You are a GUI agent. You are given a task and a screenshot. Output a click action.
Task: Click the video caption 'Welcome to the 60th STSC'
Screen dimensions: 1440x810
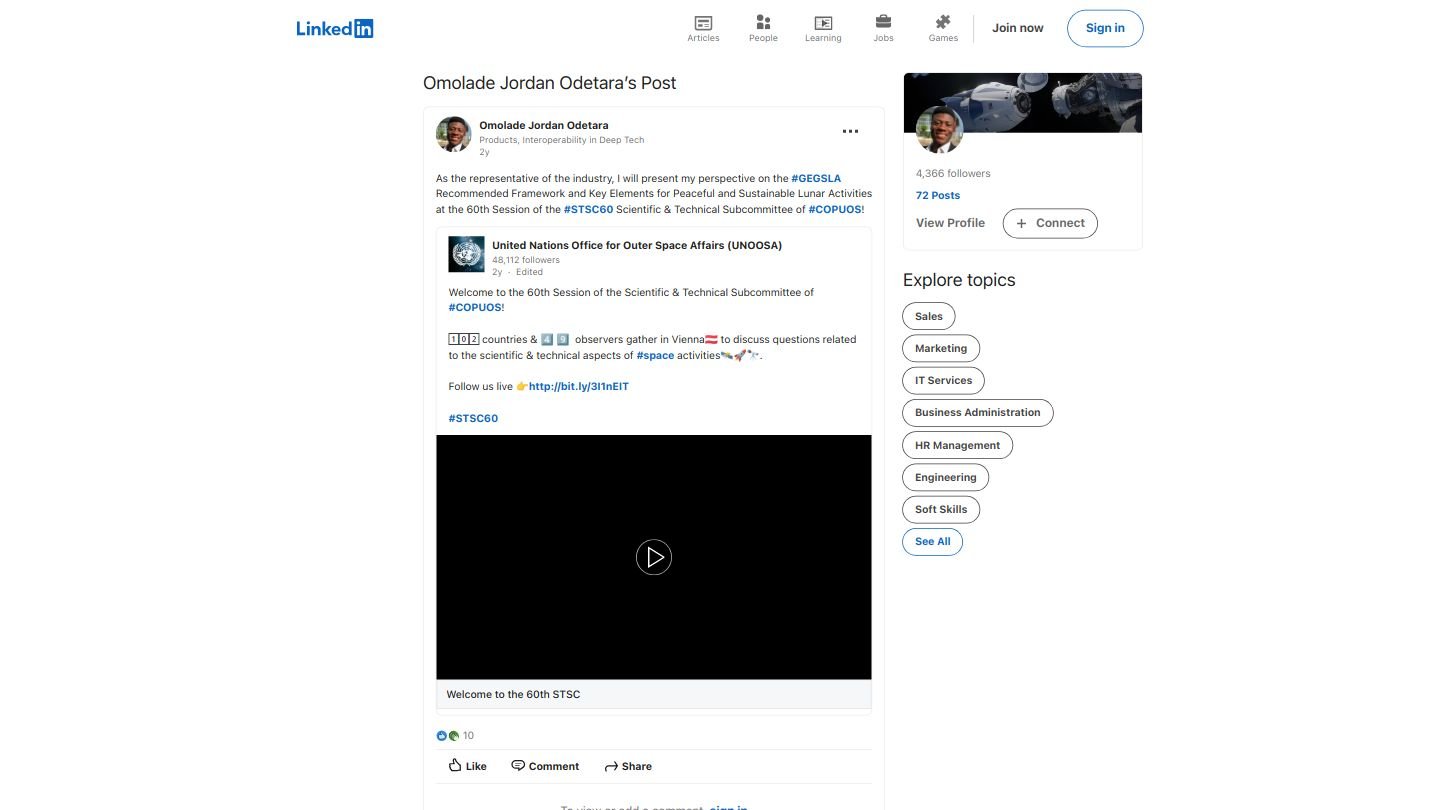[513, 694]
